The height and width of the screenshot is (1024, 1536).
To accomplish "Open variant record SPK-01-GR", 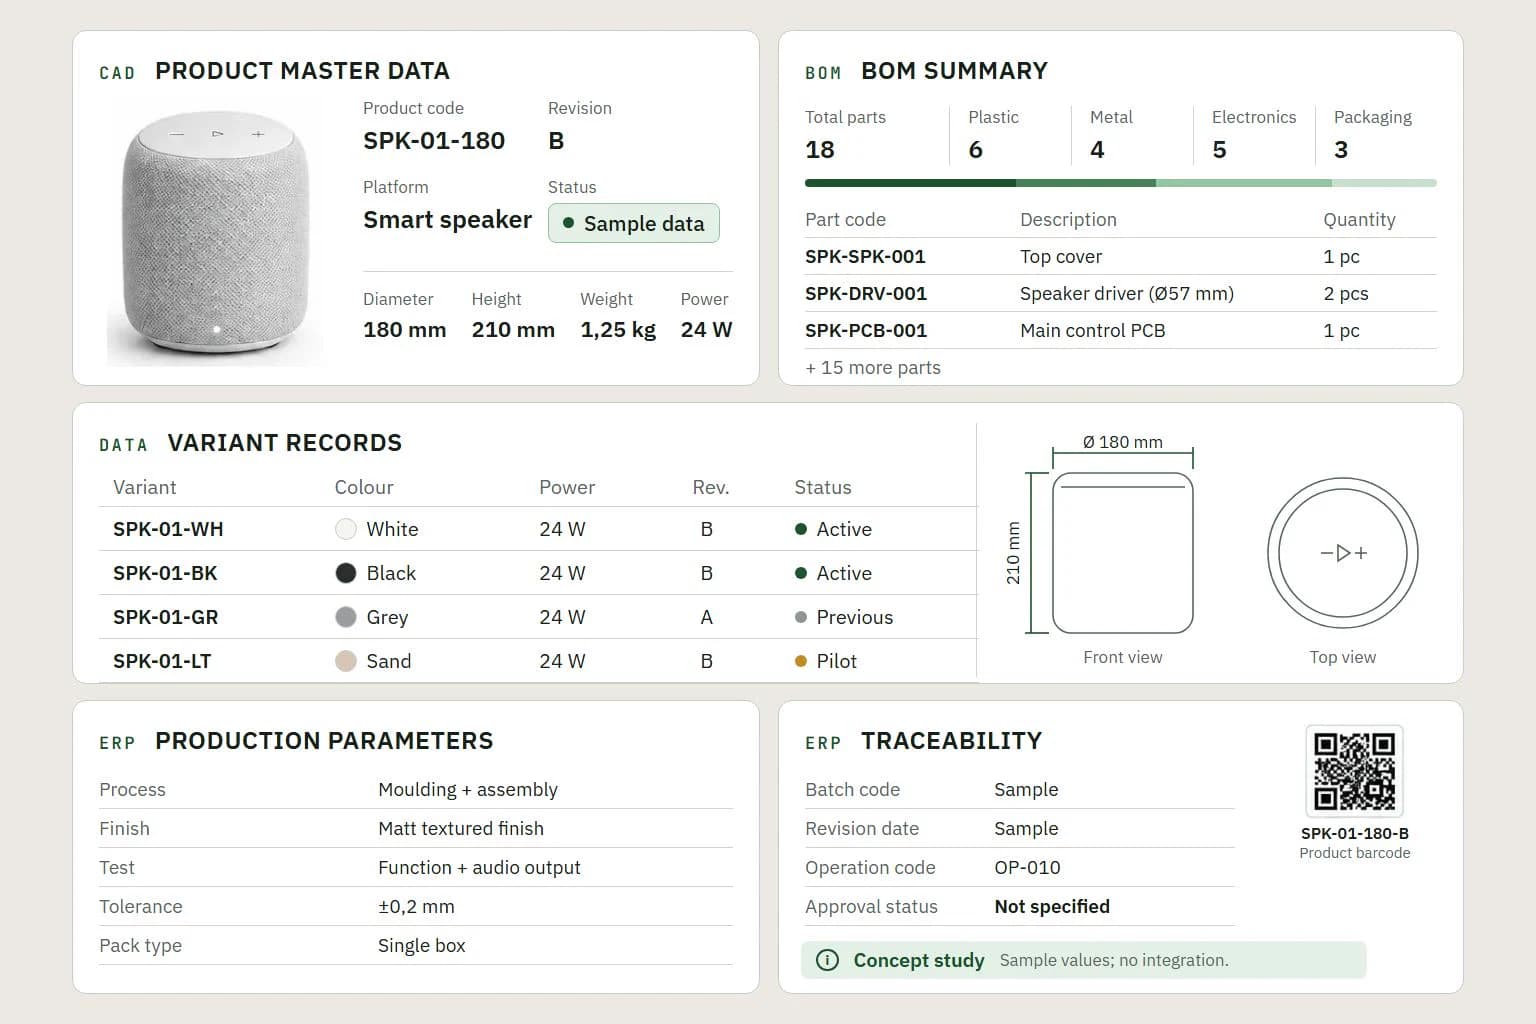I will [x=165, y=617].
